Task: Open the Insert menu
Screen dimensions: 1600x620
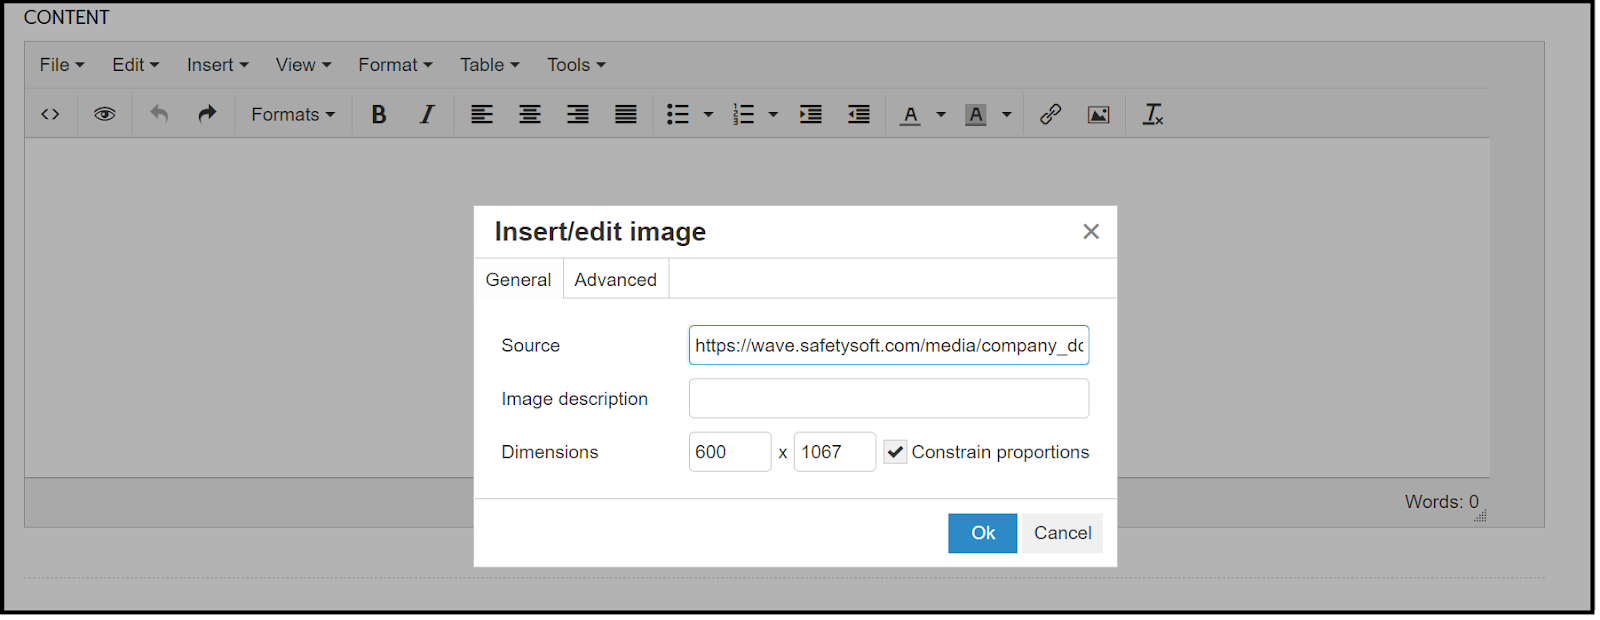Action: click(217, 65)
